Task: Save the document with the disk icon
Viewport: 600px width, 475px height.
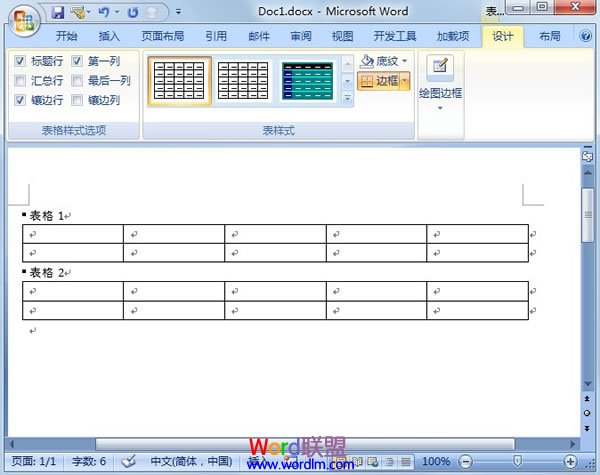Action: pos(58,13)
